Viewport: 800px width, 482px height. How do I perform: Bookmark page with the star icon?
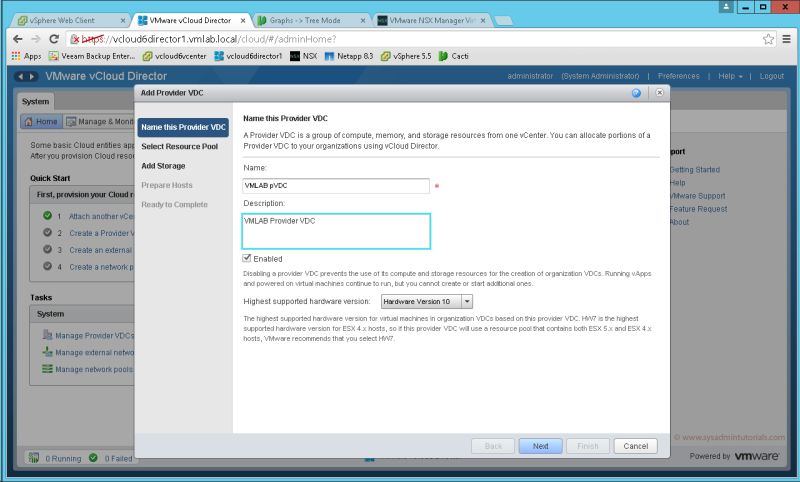click(x=768, y=39)
